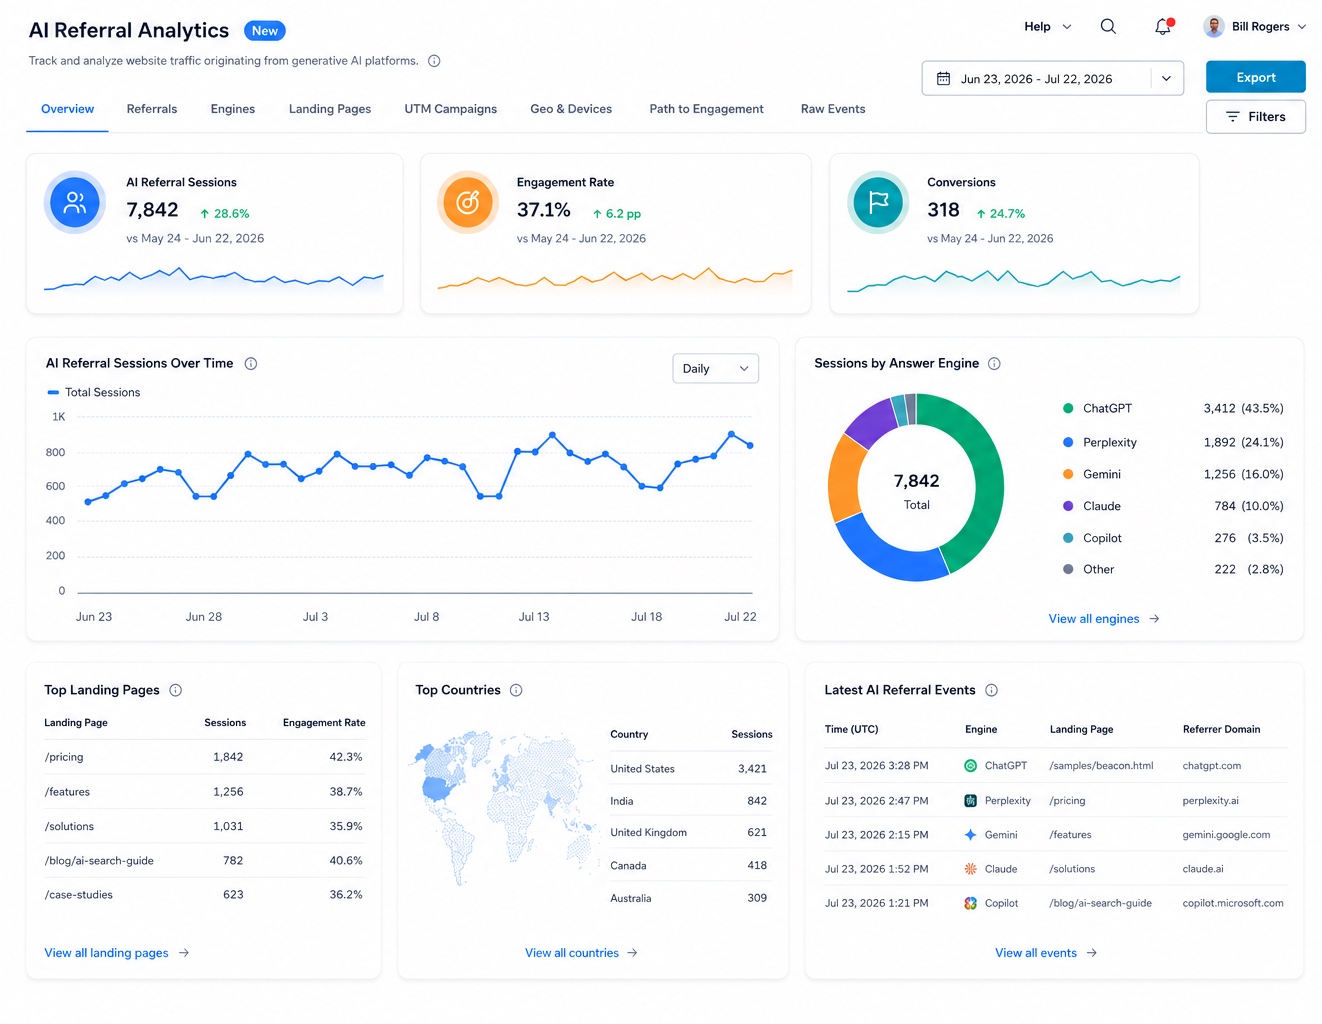Click Engagement Rate target icon
The image size is (1322, 1024).
tap(468, 203)
